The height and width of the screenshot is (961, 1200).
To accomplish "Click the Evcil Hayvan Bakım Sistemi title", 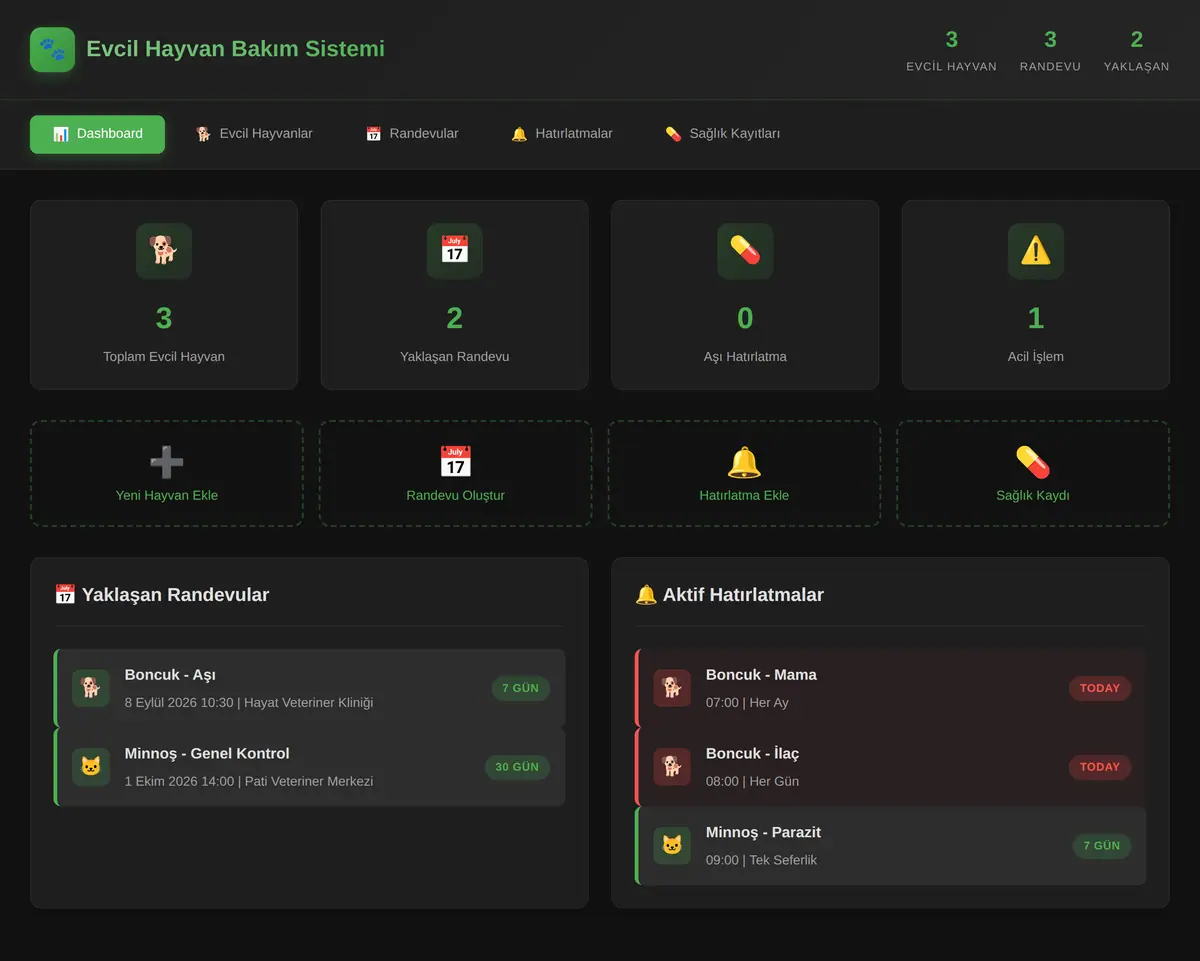I will pos(235,49).
